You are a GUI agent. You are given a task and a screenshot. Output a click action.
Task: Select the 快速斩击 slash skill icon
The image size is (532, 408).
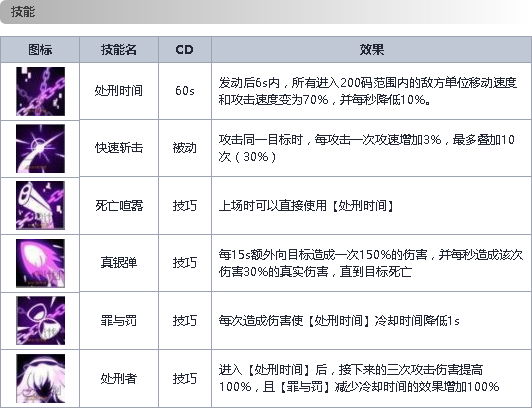pyautogui.click(x=40, y=149)
